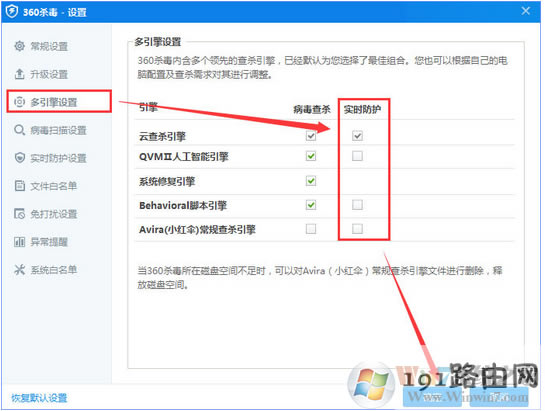Enable QVMII人工智能引擎 实时防护 checkbox

(x=357, y=156)
